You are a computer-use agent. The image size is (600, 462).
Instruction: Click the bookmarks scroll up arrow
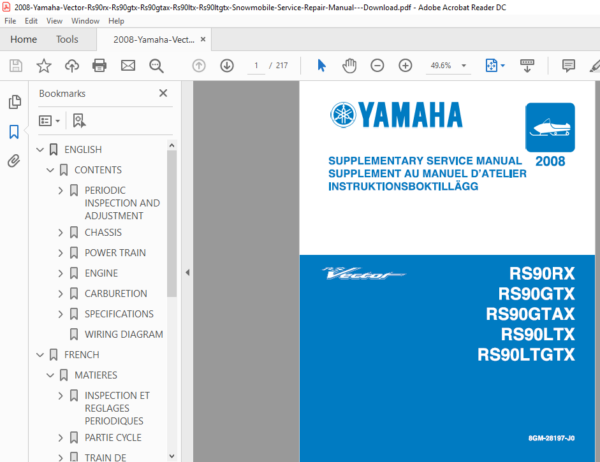(171, 145)
